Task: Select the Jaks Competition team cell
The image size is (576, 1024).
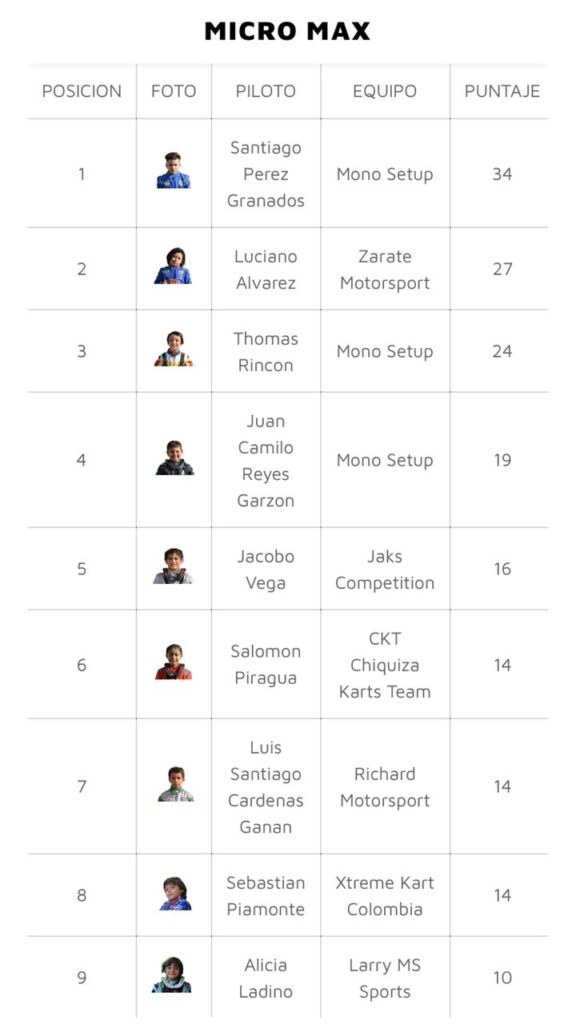Action: [x=385, y=569]
